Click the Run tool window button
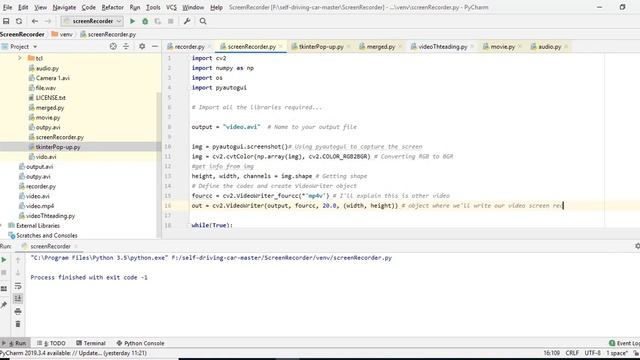This screenshot has height=360, width=640. pos(16,343)
